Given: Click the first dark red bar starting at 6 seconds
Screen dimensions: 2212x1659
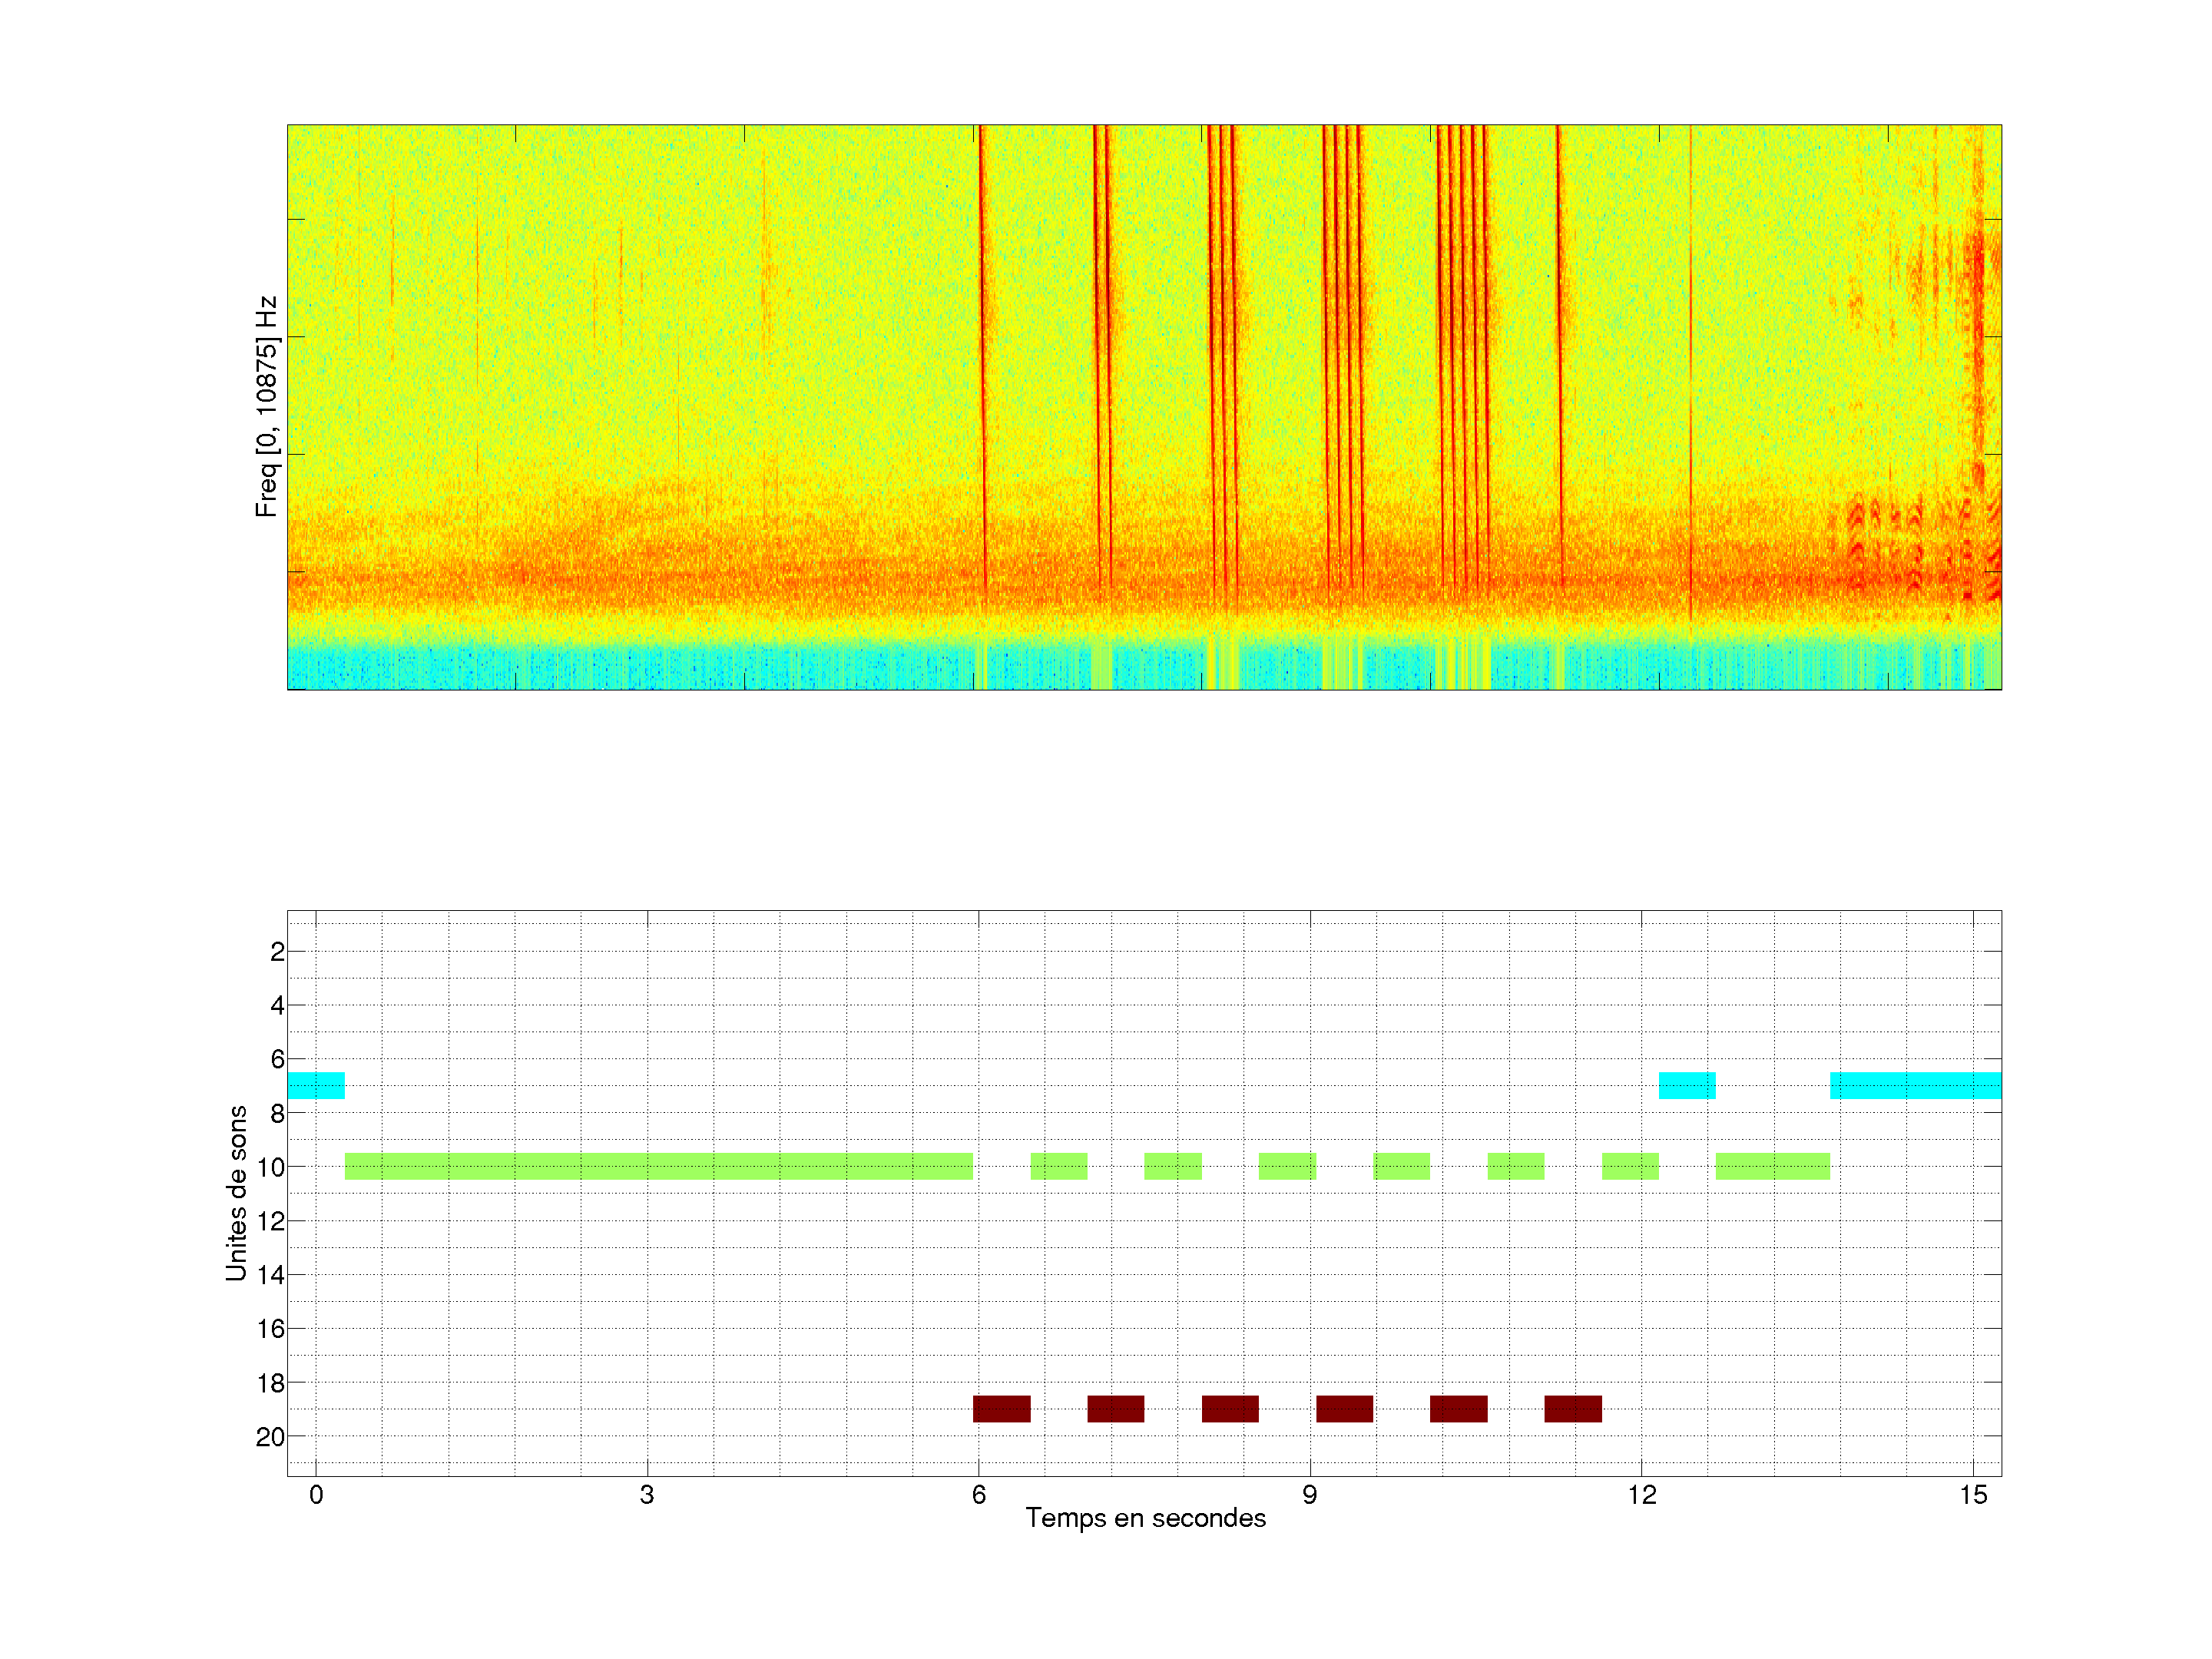Looking at the screenshot, I should 1001,1408.
